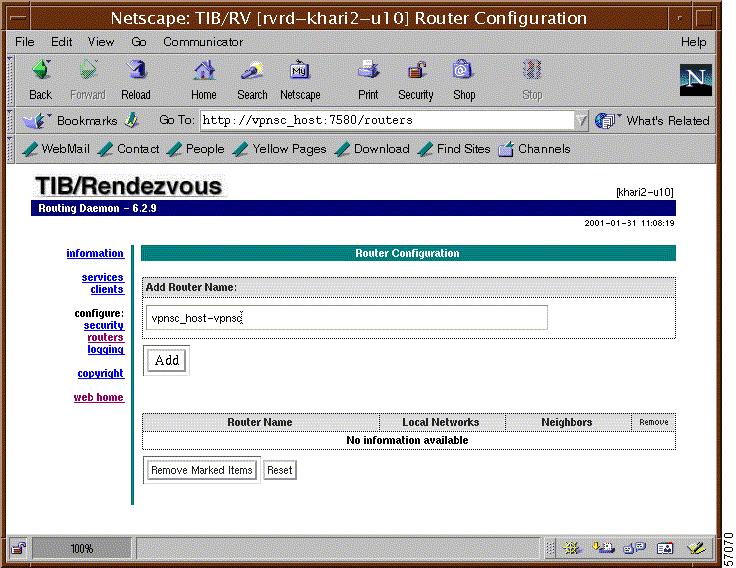Open the People personal toolbar shortcut
This screenshot has height=568, width=736.
pyautogui.click(x=195, y=149)
